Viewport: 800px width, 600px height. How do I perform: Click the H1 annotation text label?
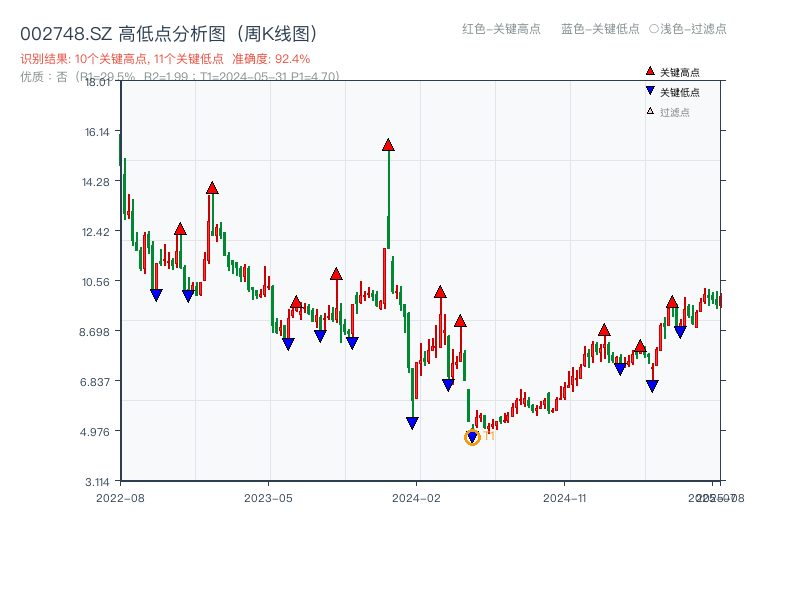click(x=487, y=437)
